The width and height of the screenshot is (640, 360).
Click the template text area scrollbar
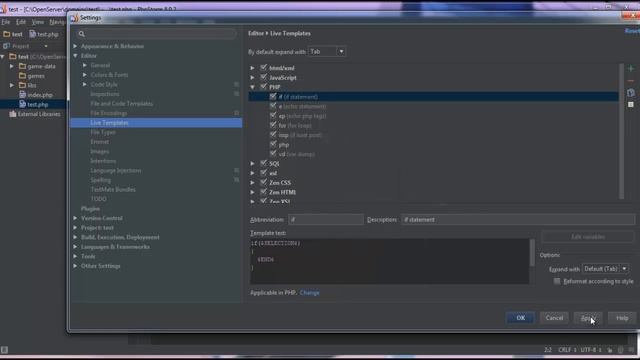[x=532, y=253]
